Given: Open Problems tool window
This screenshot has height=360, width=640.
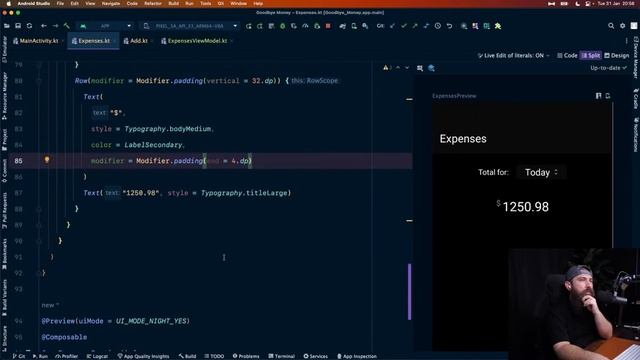Looking at the screenshot, I should point(246,356).
